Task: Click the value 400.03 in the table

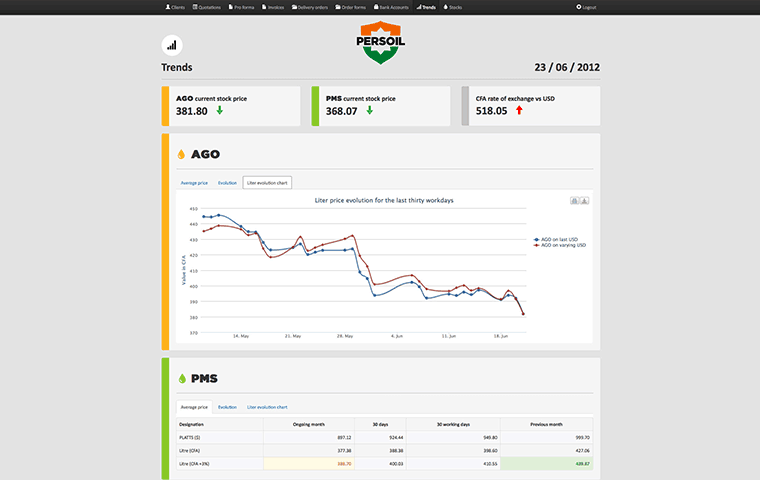Action: 396,464
